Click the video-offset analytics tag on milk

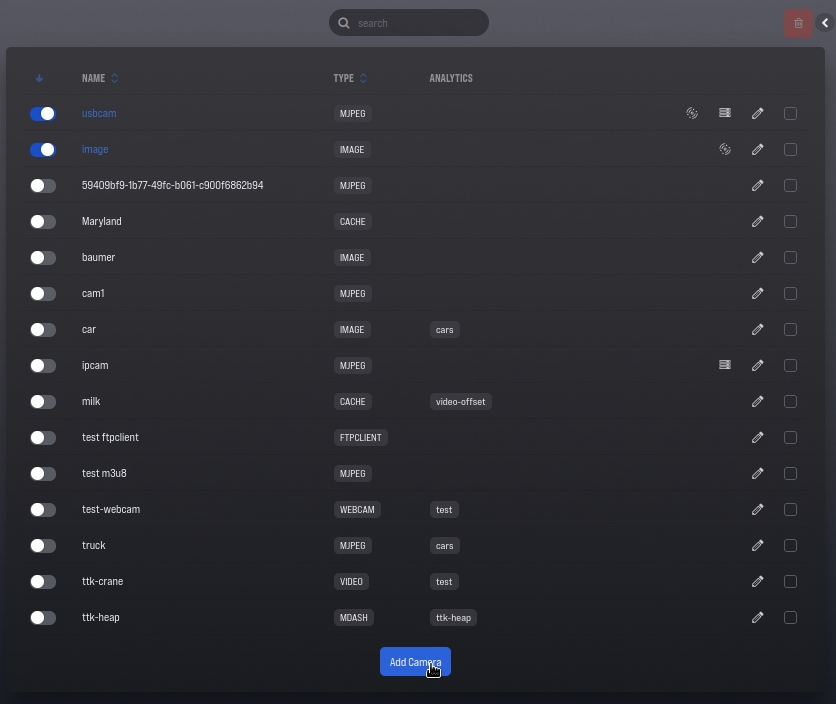460,402
